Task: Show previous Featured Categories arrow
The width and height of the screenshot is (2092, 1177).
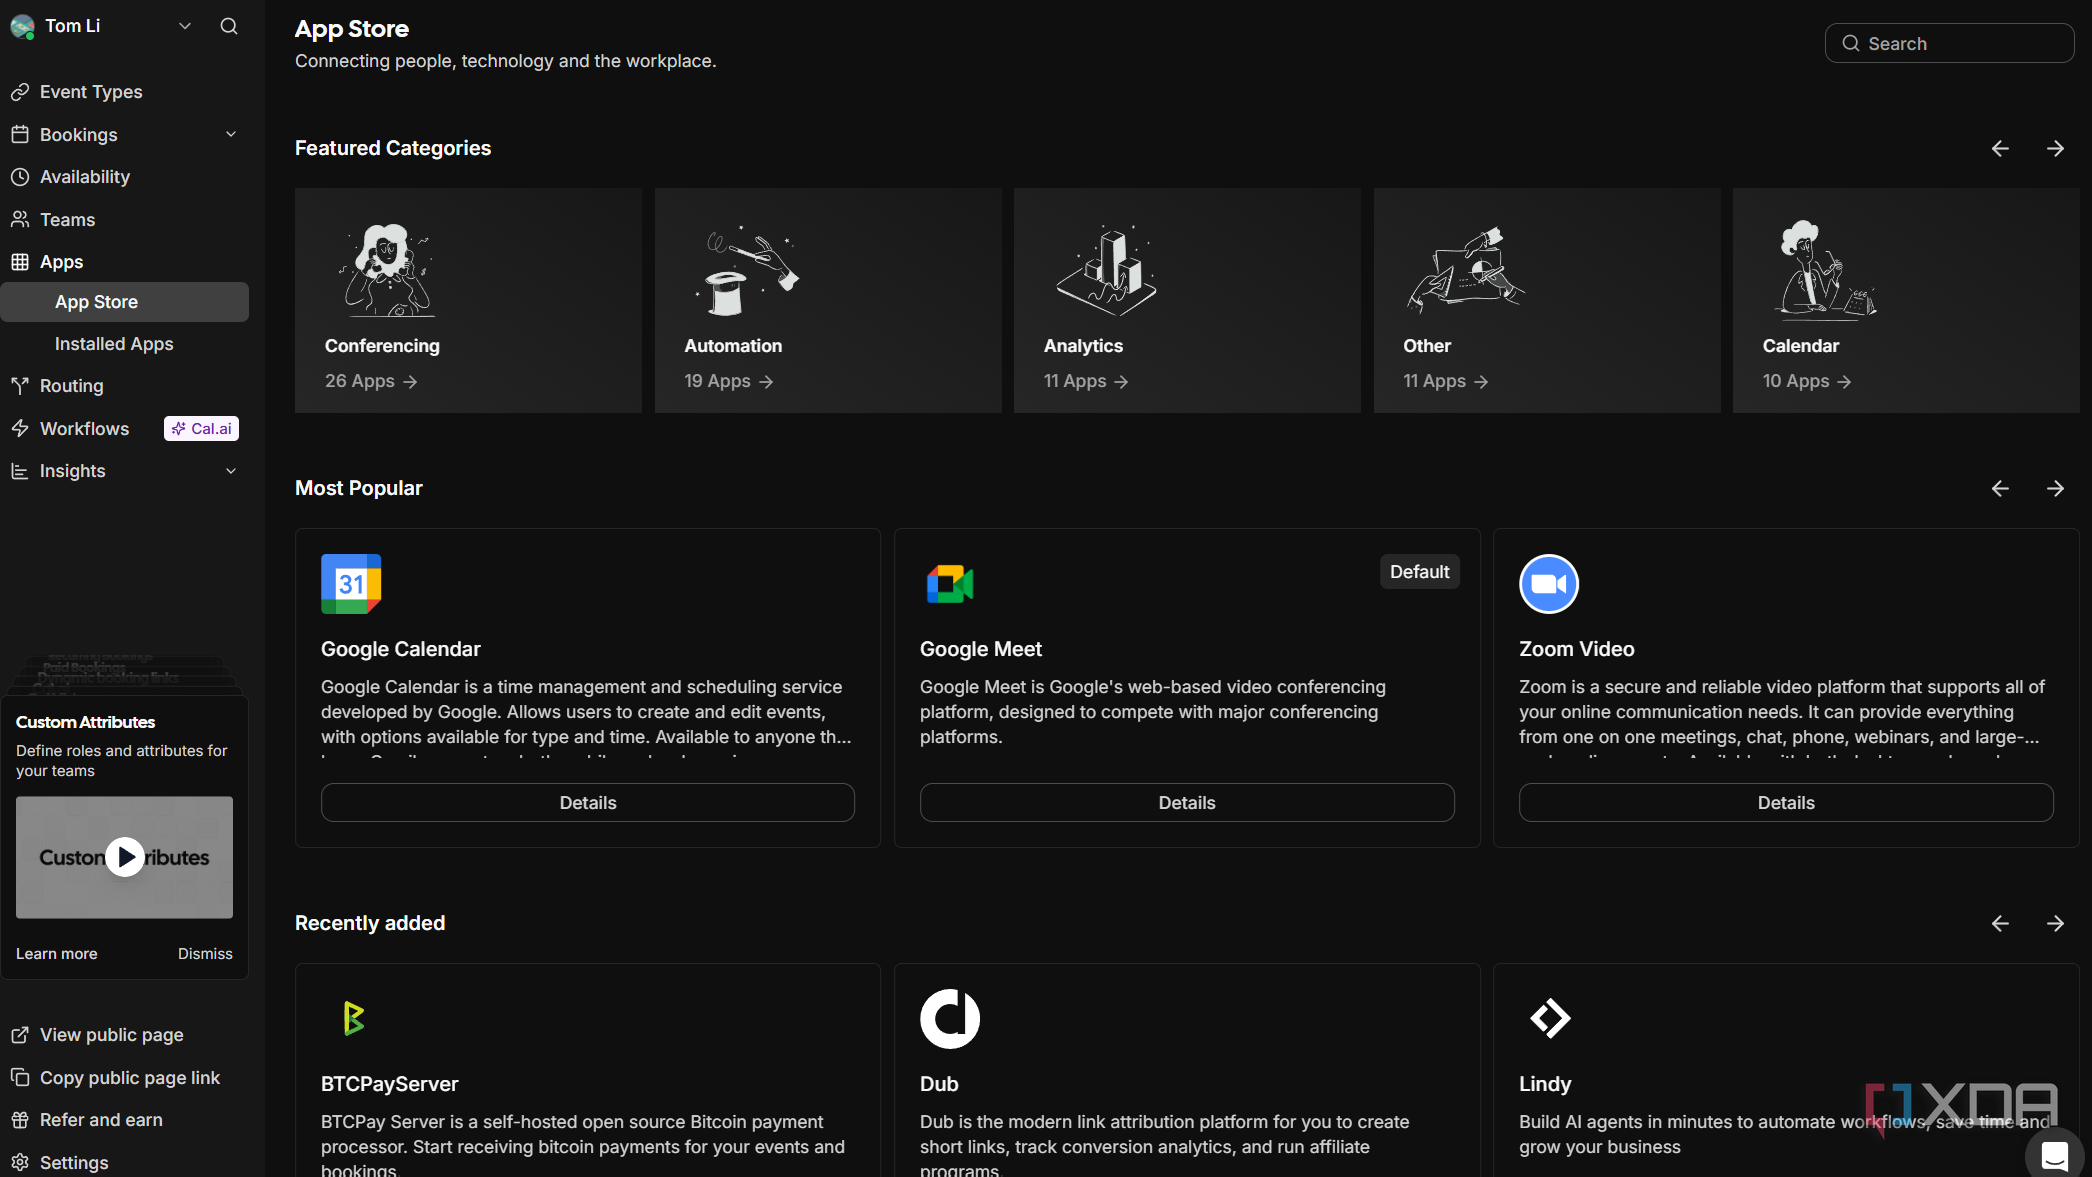Action: 2000,148
